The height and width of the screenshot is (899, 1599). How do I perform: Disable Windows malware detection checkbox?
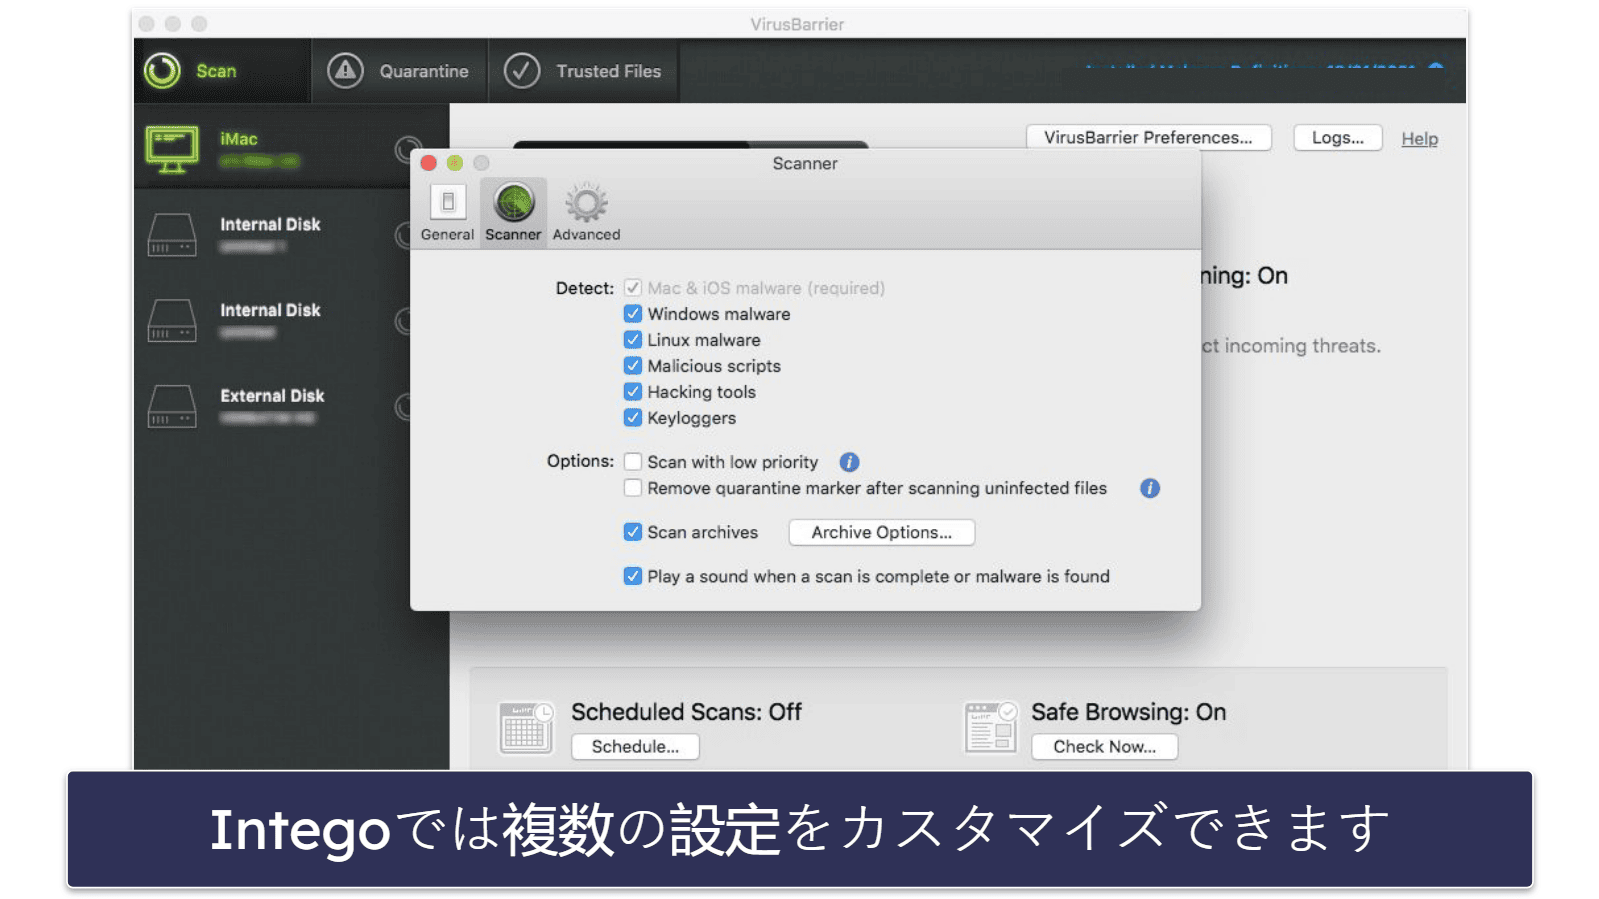pos(633,314)
